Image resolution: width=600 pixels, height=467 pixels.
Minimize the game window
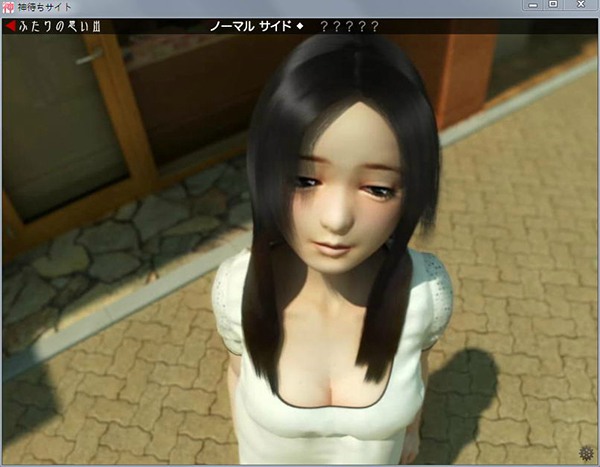[533, 5]
